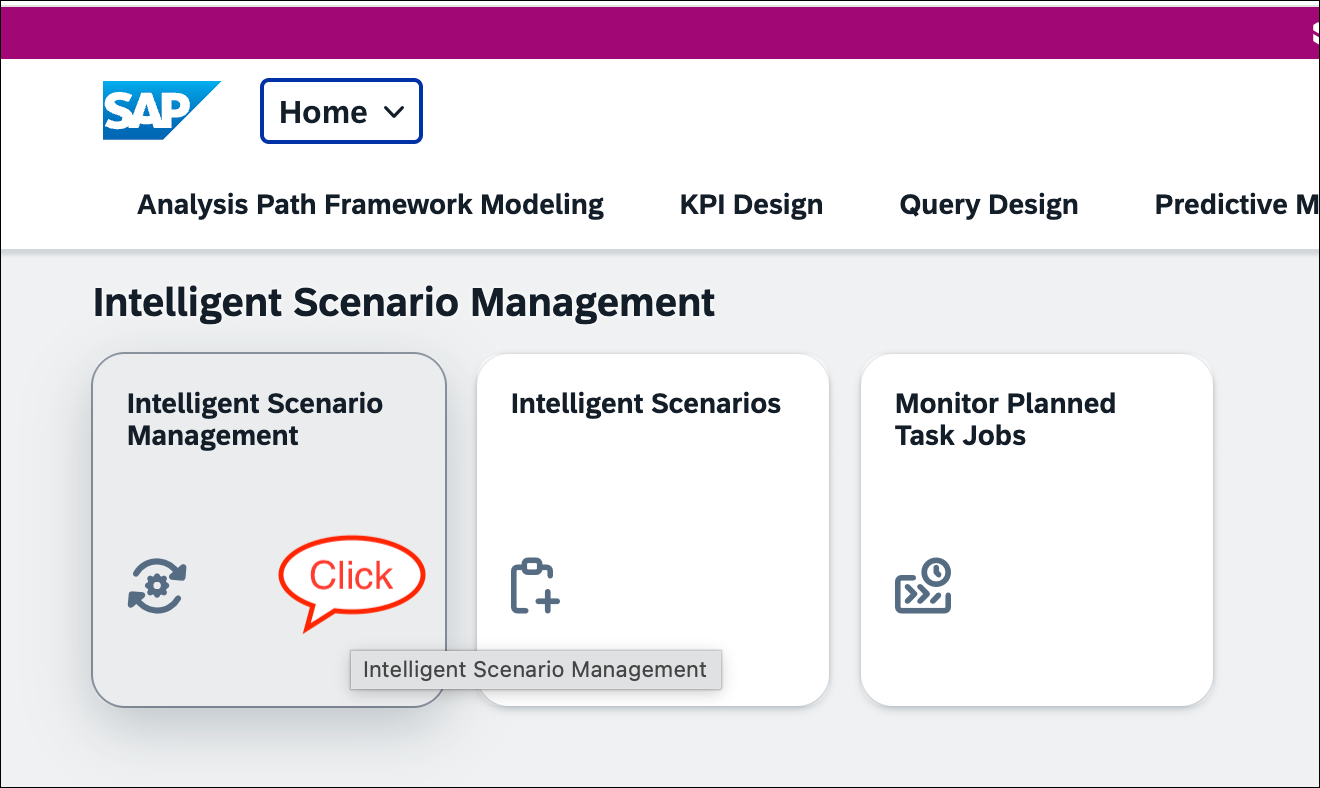Screen dimensions: 1320x788
Task: Click the gear with arrows sync icon
Action: click(x=157, y=586)
